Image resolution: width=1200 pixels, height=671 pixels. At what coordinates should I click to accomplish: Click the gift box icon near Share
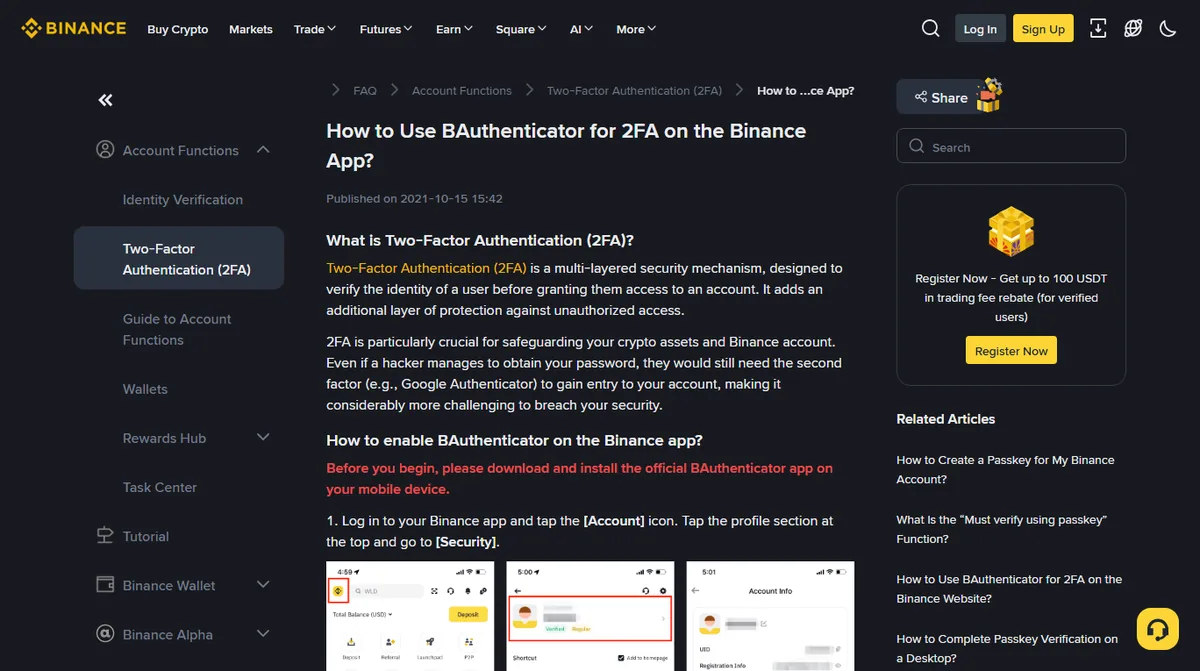(989, 95)
